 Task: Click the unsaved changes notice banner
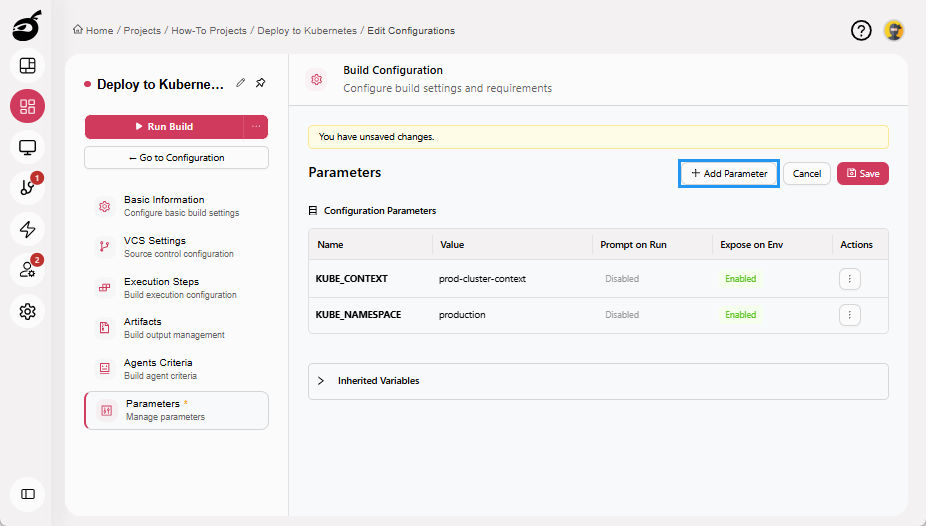pyautogui.click(x=598, y=137)
